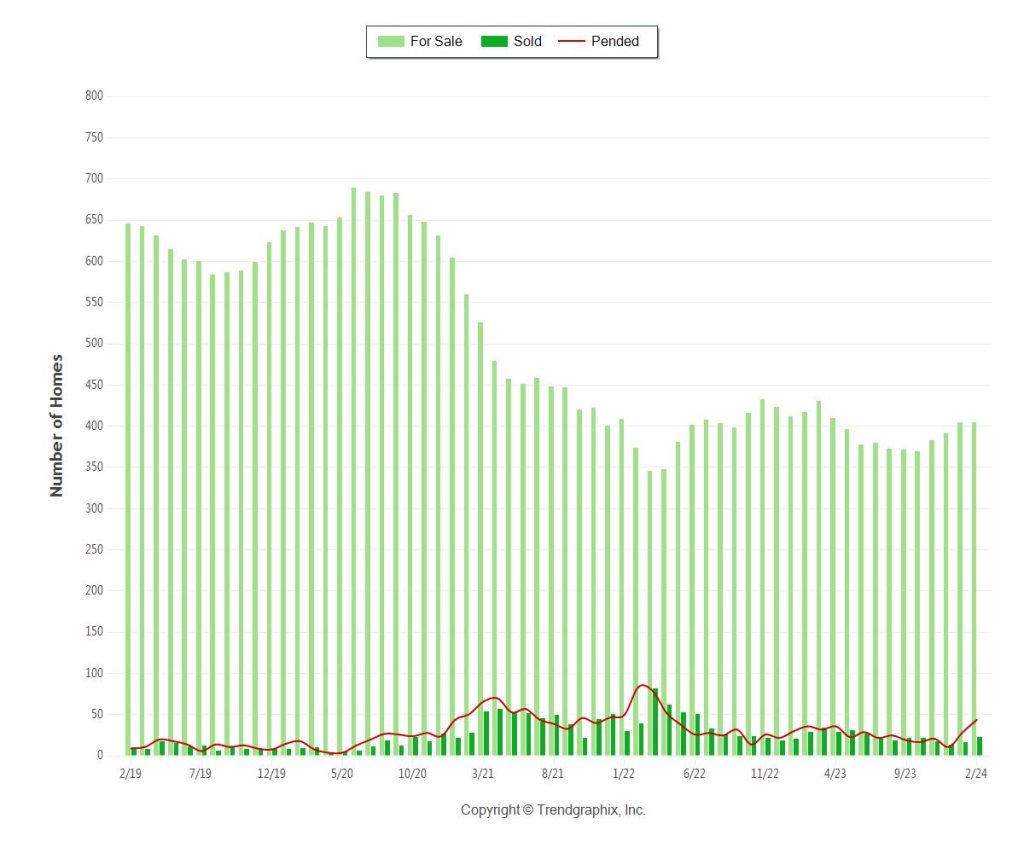The image size is (1024, 853).
Task: Click the first For Sale bar at 2/19
Action: pyautogui.click(x=128, y=489)
